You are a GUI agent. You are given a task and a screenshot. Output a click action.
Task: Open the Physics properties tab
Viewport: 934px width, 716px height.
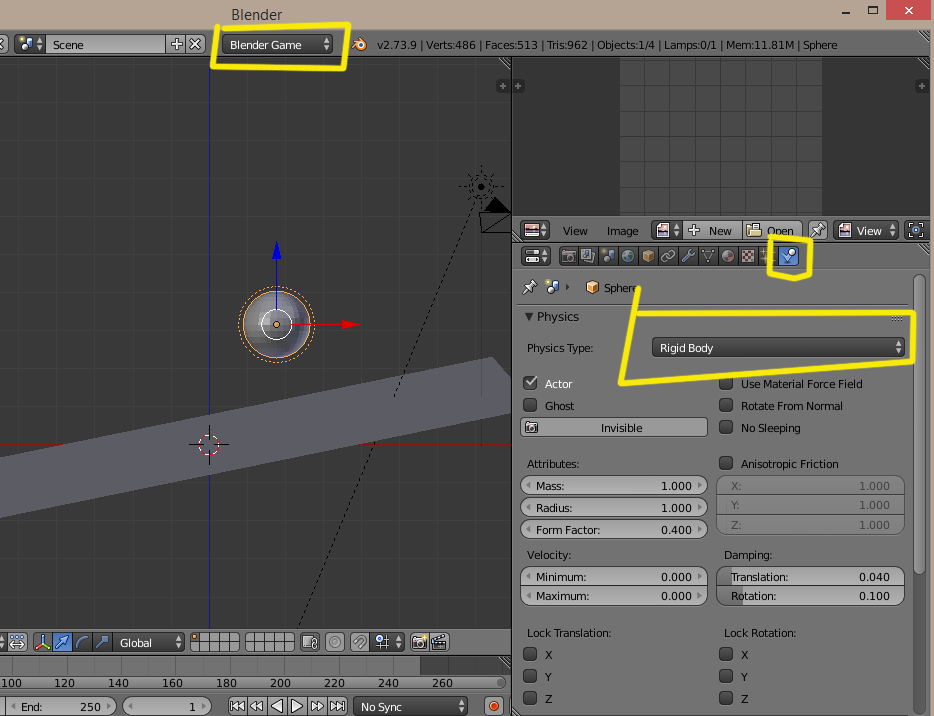(x=789, y=256)
